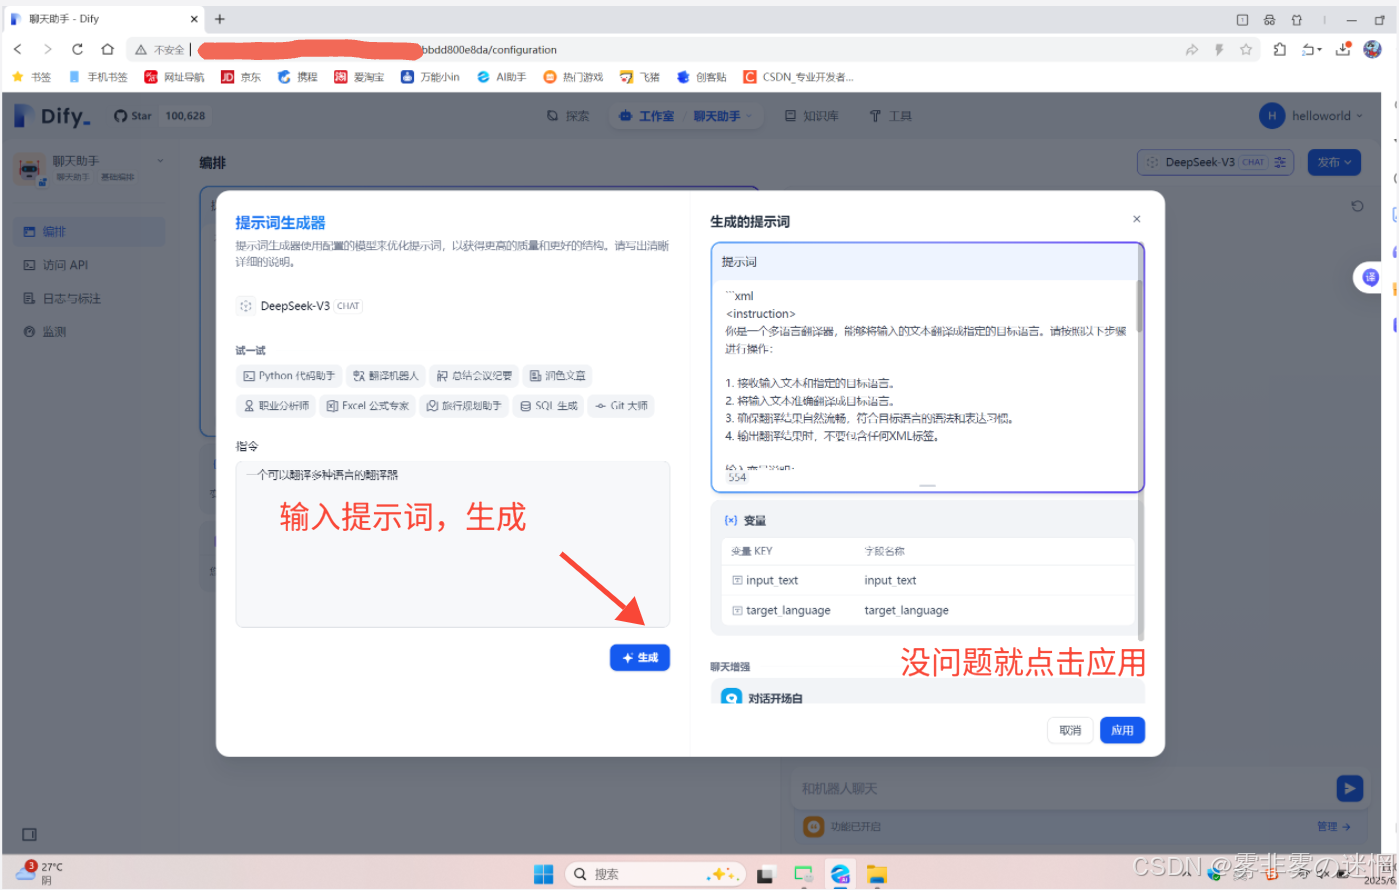
Task: Click the DeepSeek-V3 model icon in dialog
Action: click(x=246, y=306)
